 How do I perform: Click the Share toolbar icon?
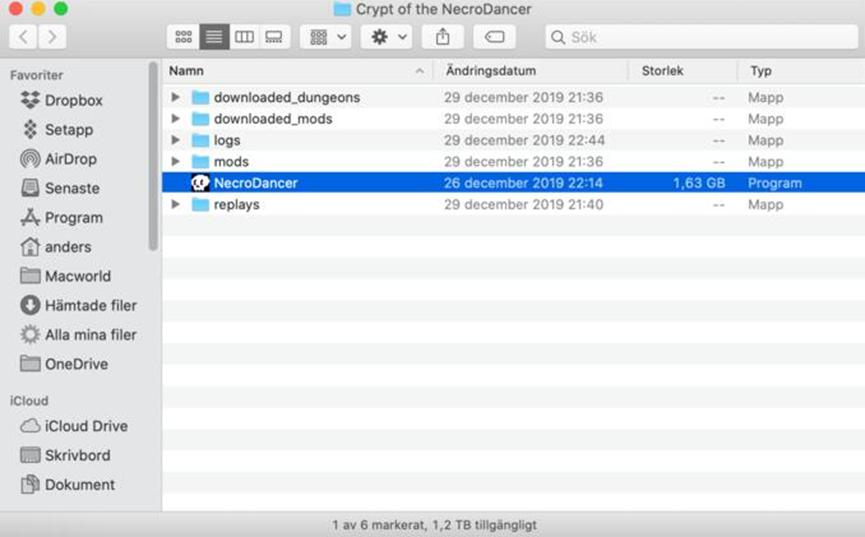tap(442, 37)
